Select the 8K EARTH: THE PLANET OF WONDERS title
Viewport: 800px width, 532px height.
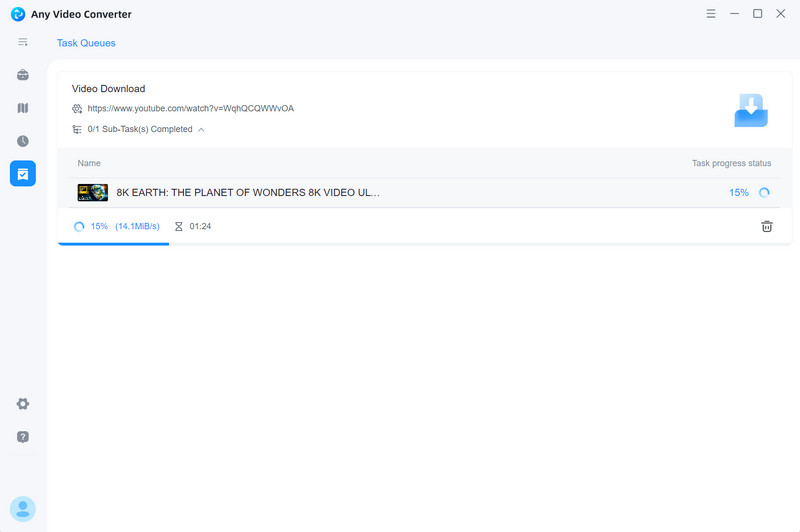click(x=248, y=192)
